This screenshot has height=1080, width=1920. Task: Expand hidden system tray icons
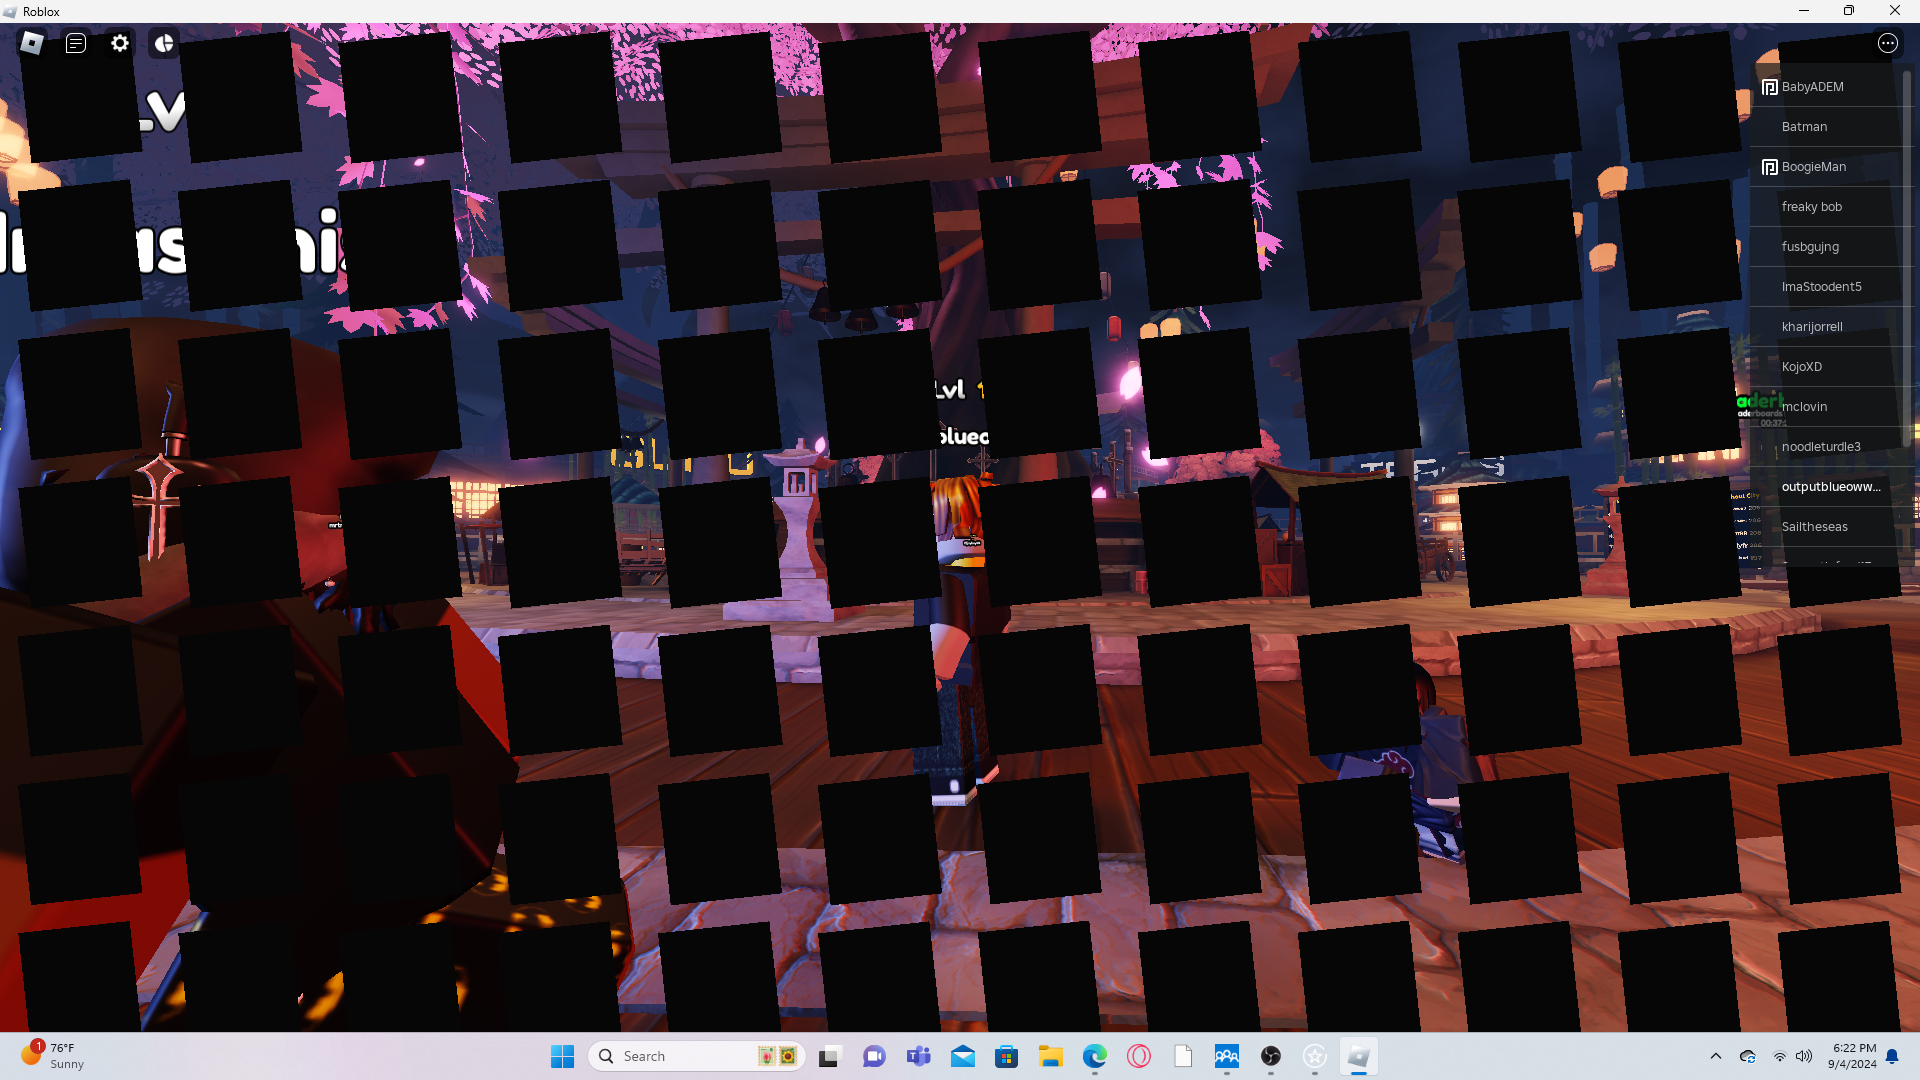pyautogui.click(x=1715, y=1056)
